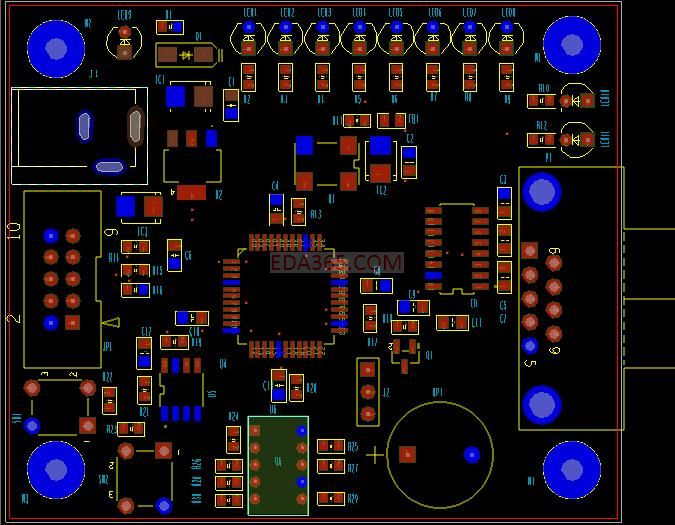Screen dimensions: 675x525
Task: Select resistor R25 beside U6
Action: [331, 446]
